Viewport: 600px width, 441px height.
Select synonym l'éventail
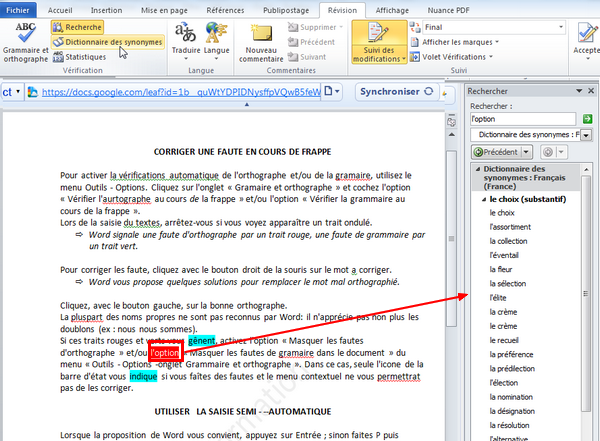(x=504, y=255)
